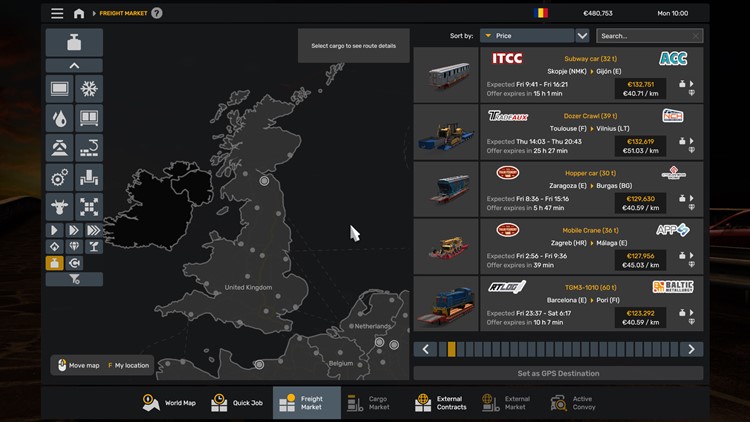Viewport: 750px width, 422px height.
Task: Open the hamburger main menu
Action: click(x=57, y=13)
